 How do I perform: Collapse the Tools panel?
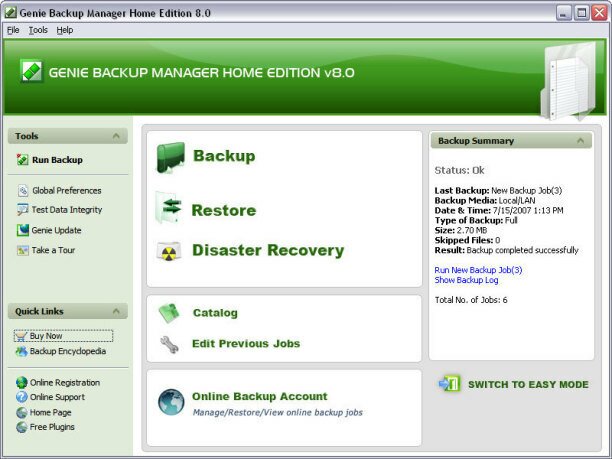tap(116, 136)
